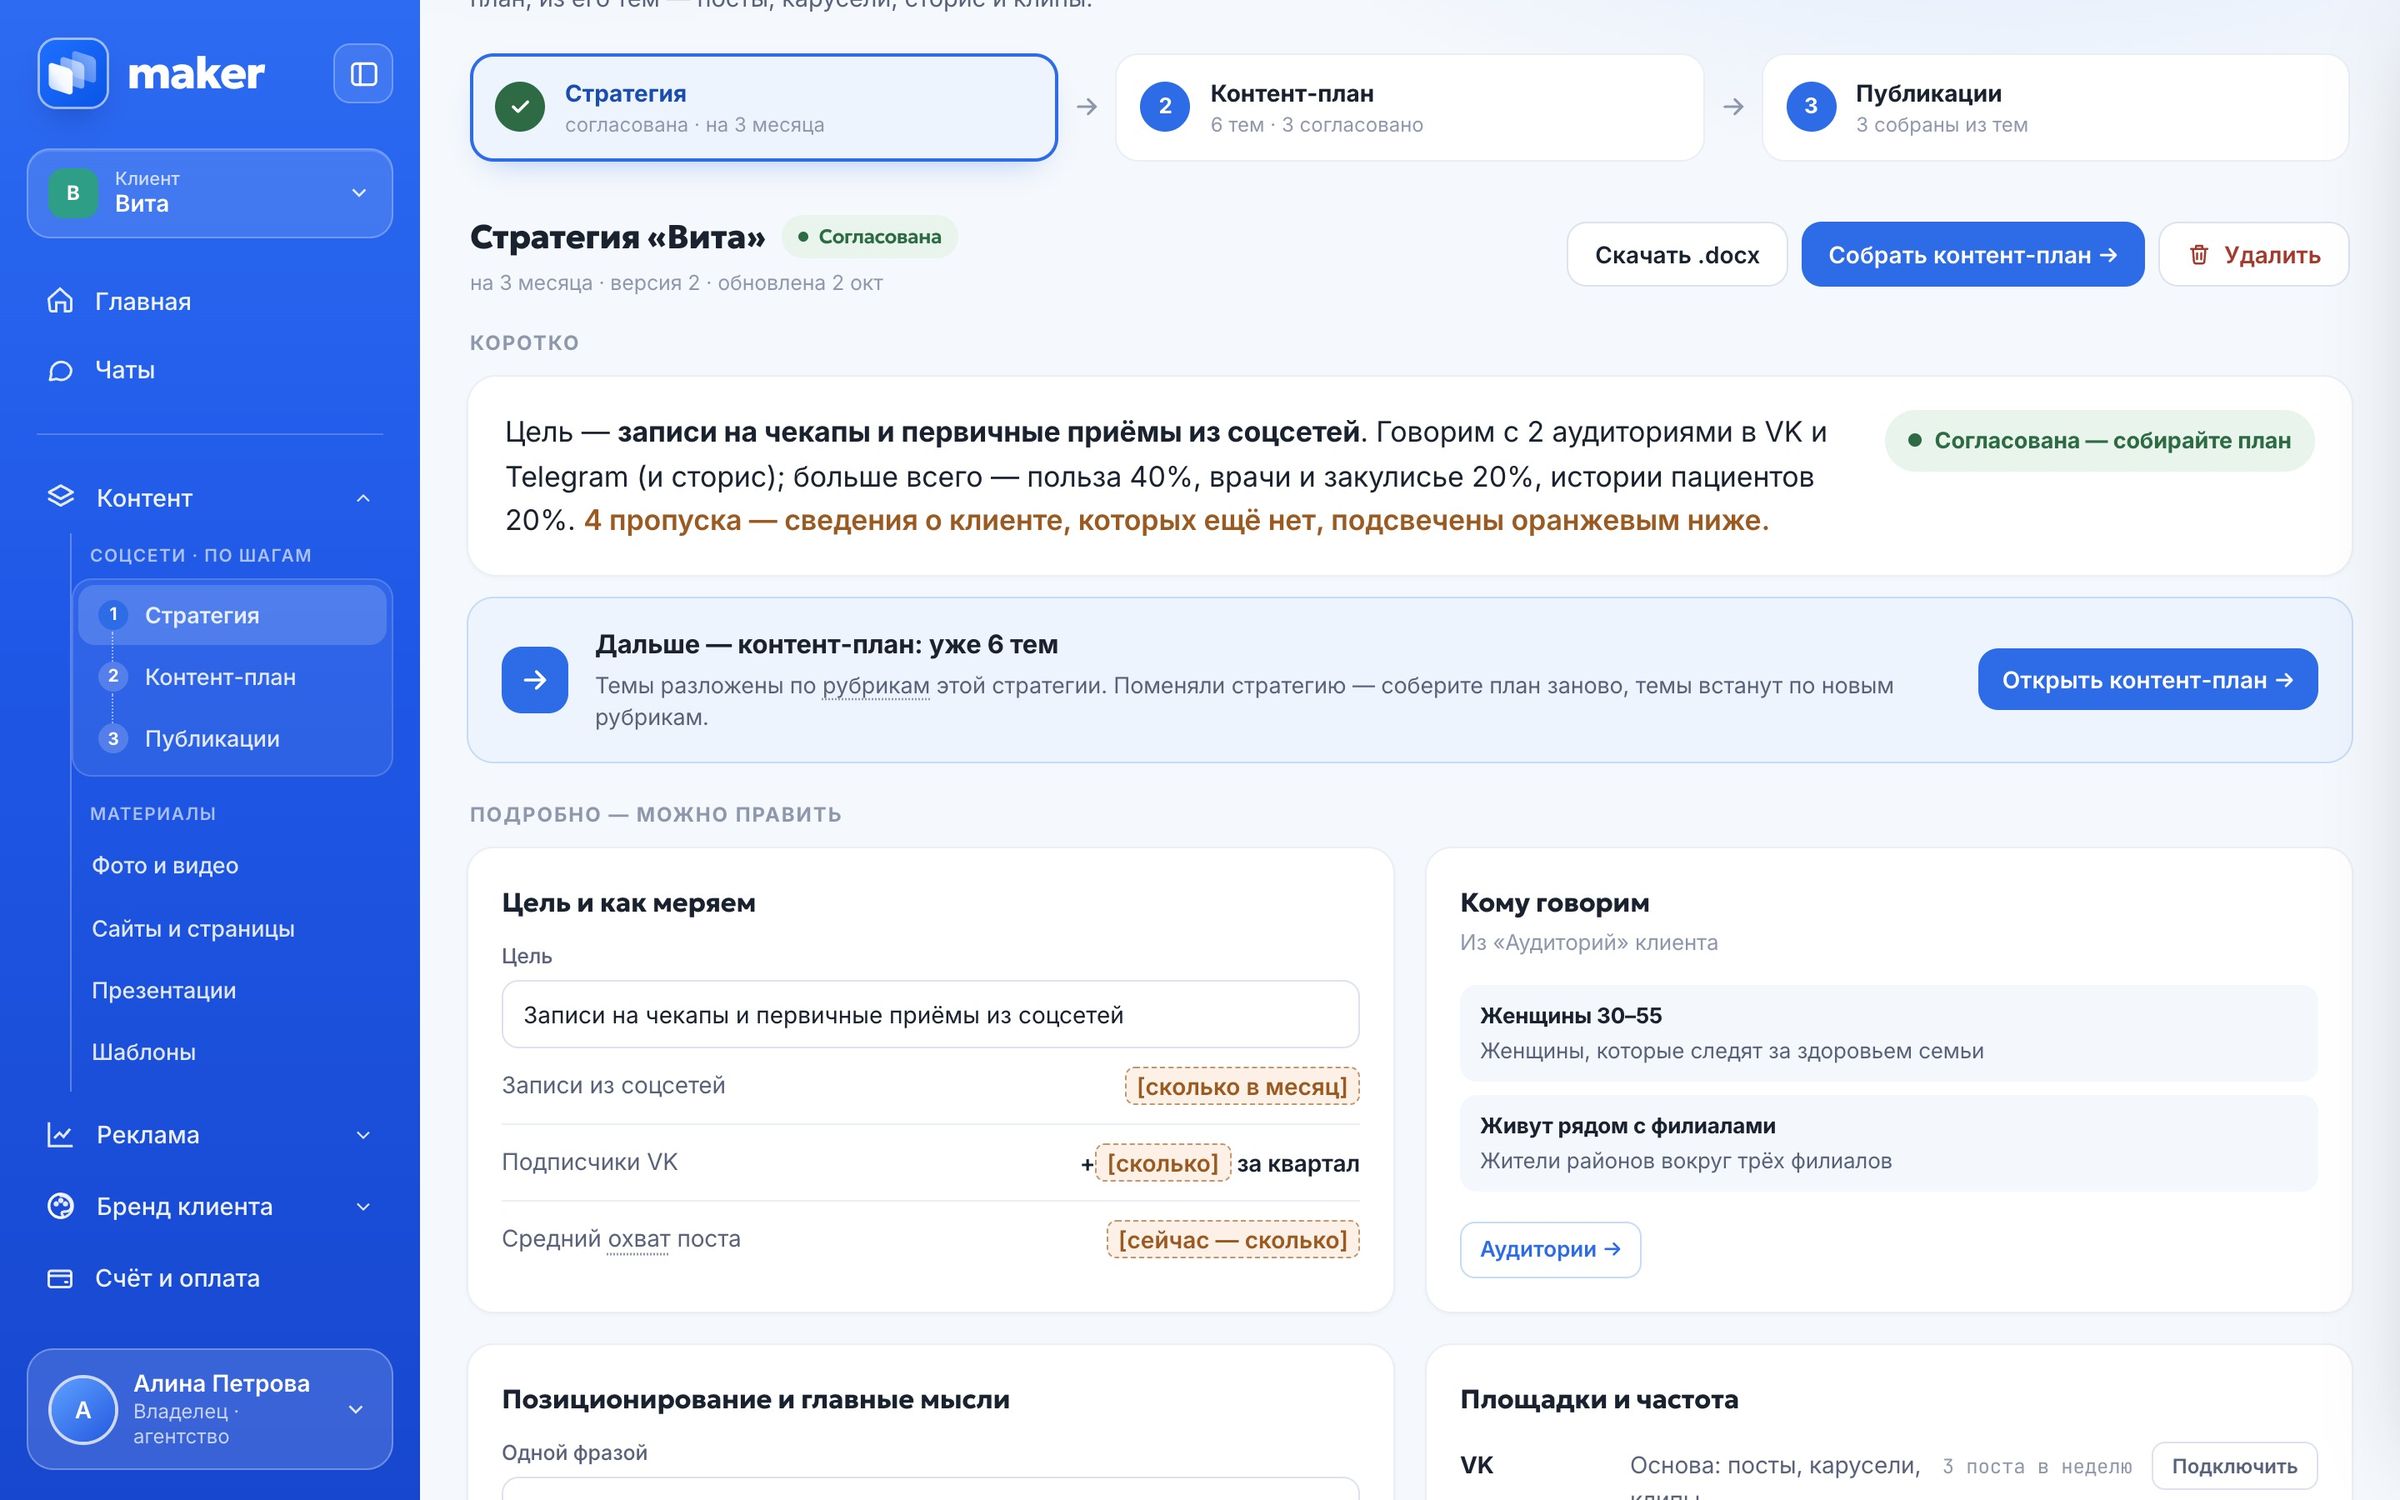Open Фото и видео materials
The image size is (2400, 1500).
point(165,866)
